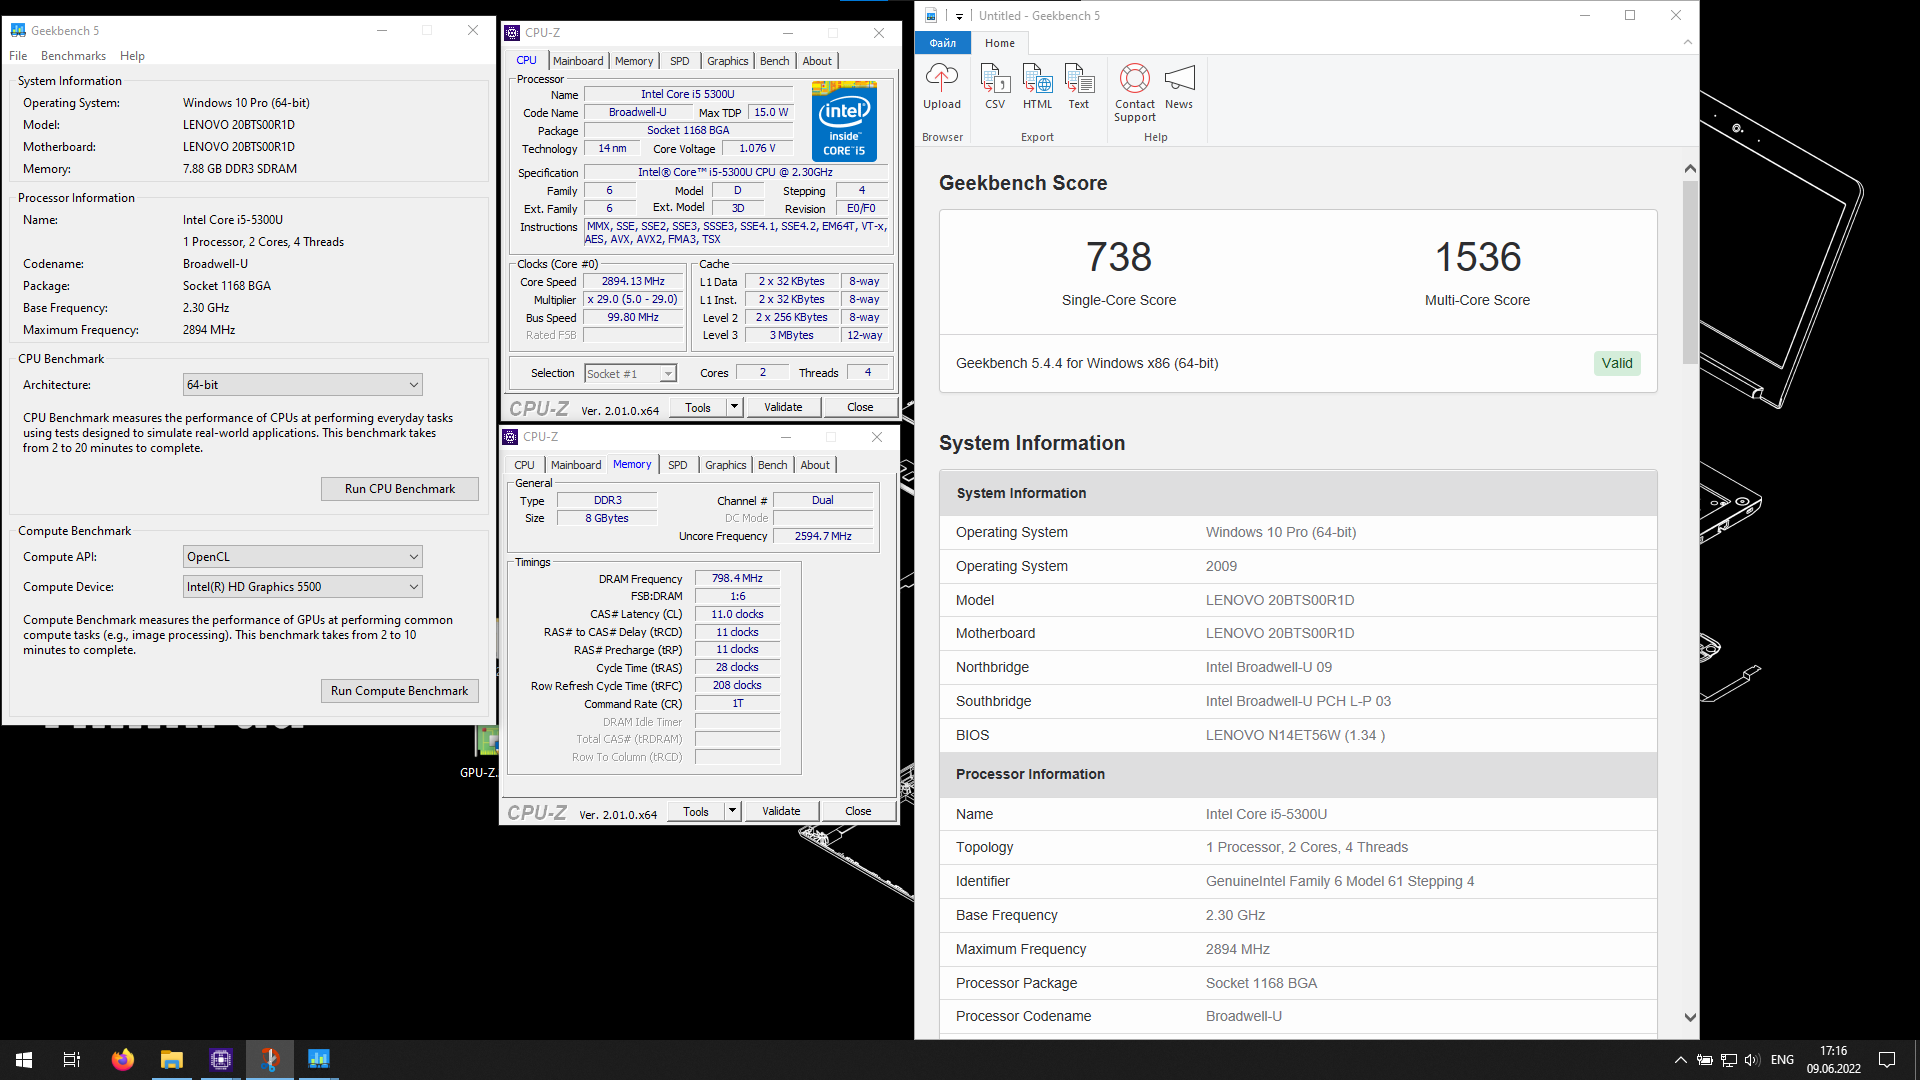
Task: Click the 1536 Multi-Core Score
Action: click(1477, 258)
